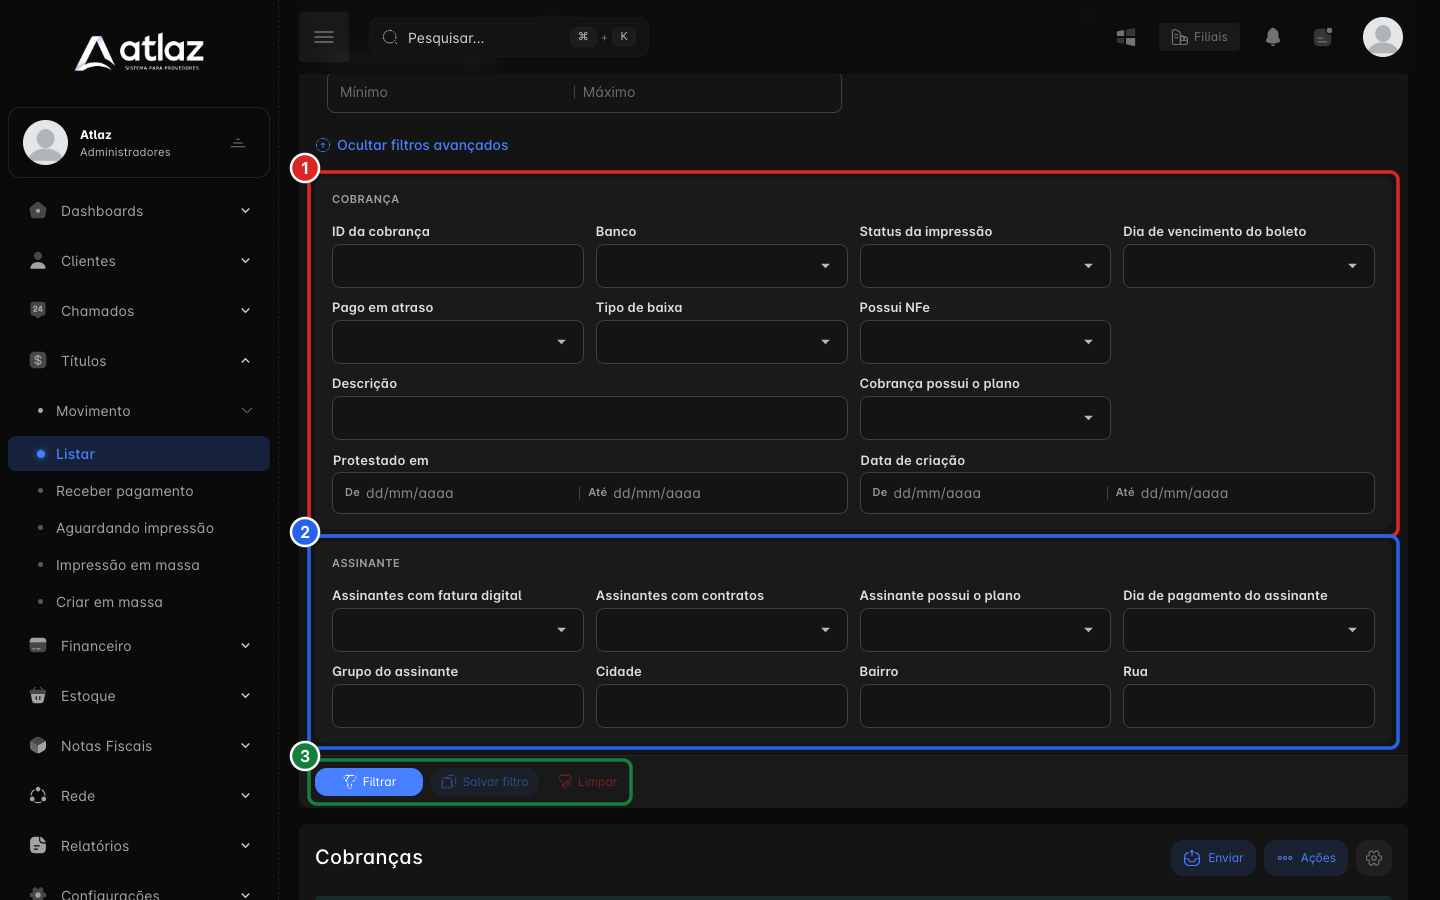Click the Notas Fiscais cube icon
The width and height of the screenshot is (1440, 900).
[38, 745]
